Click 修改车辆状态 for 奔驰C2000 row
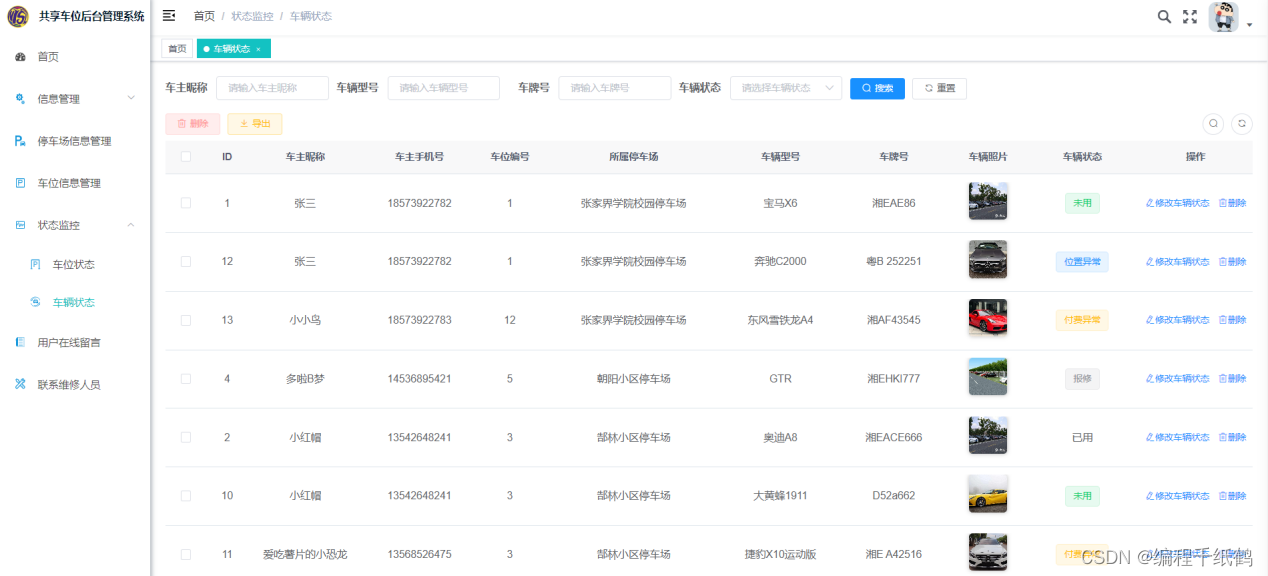1268x576 pixels. (1177, 262)
